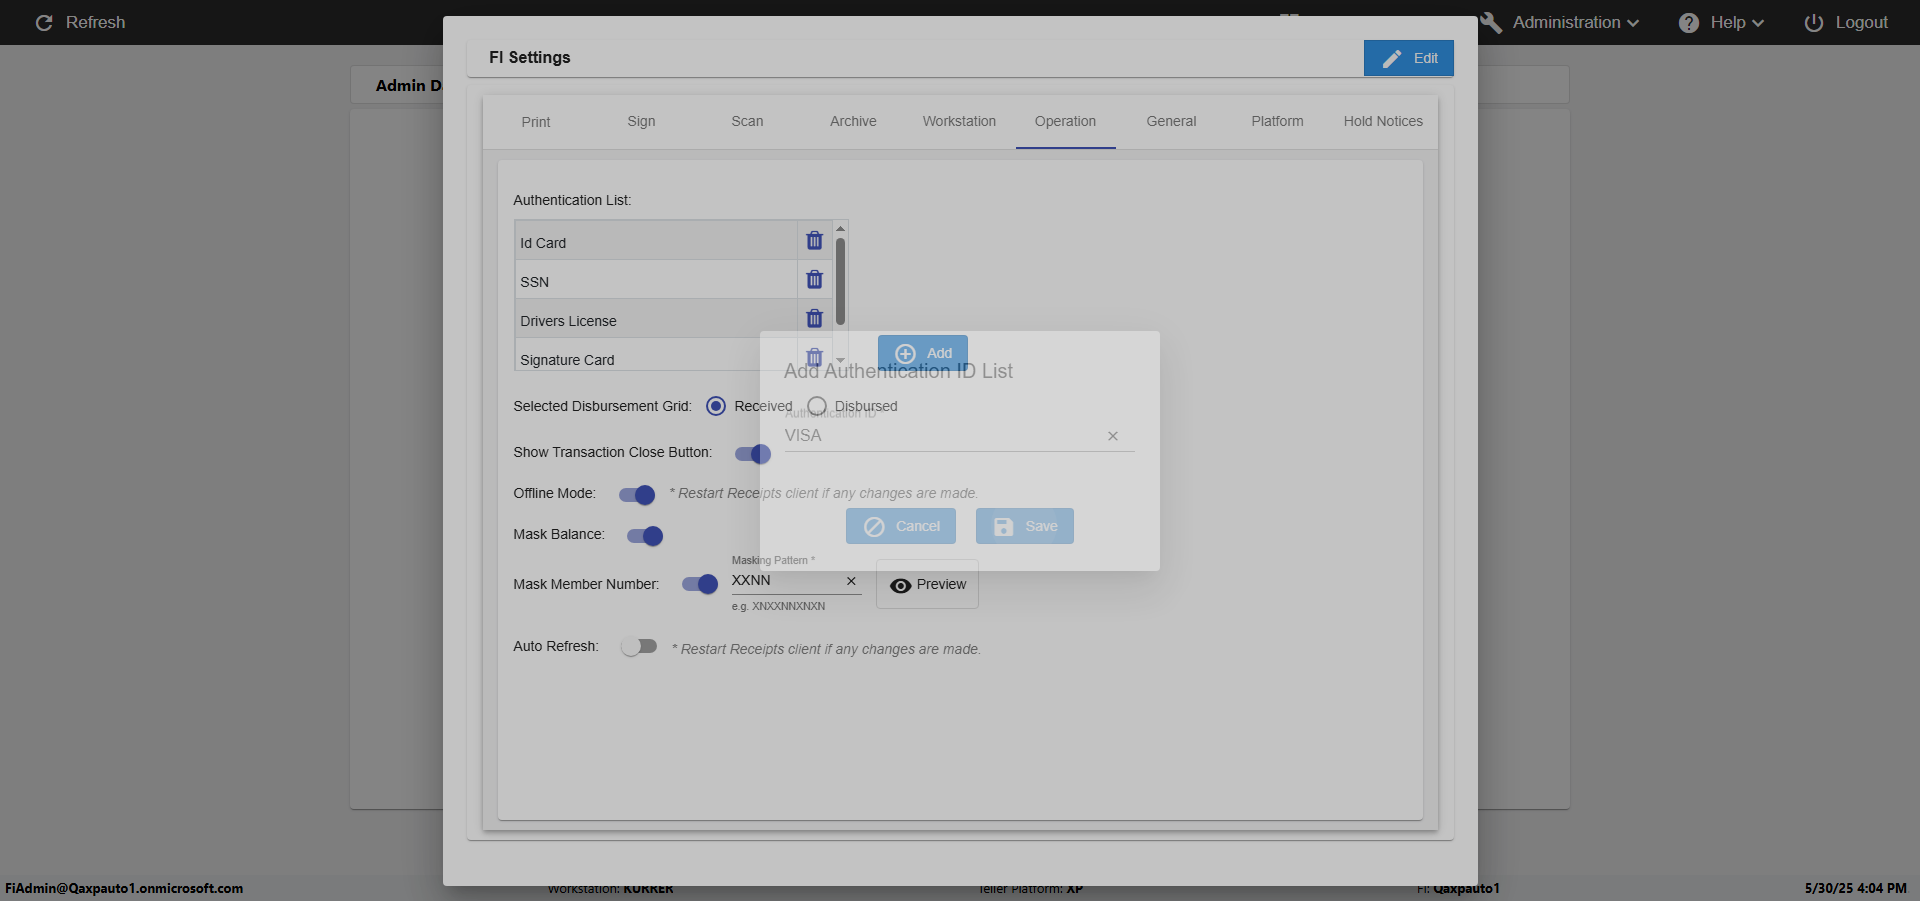Save the new authentication ID
Viewport: 1920px width, 901px height.
1024,526
